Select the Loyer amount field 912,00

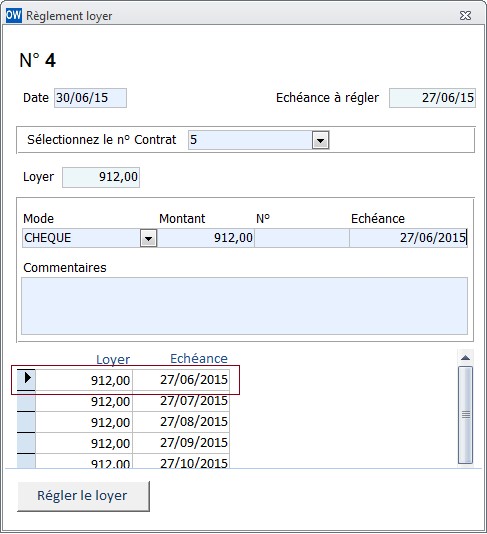click(101, 177)
